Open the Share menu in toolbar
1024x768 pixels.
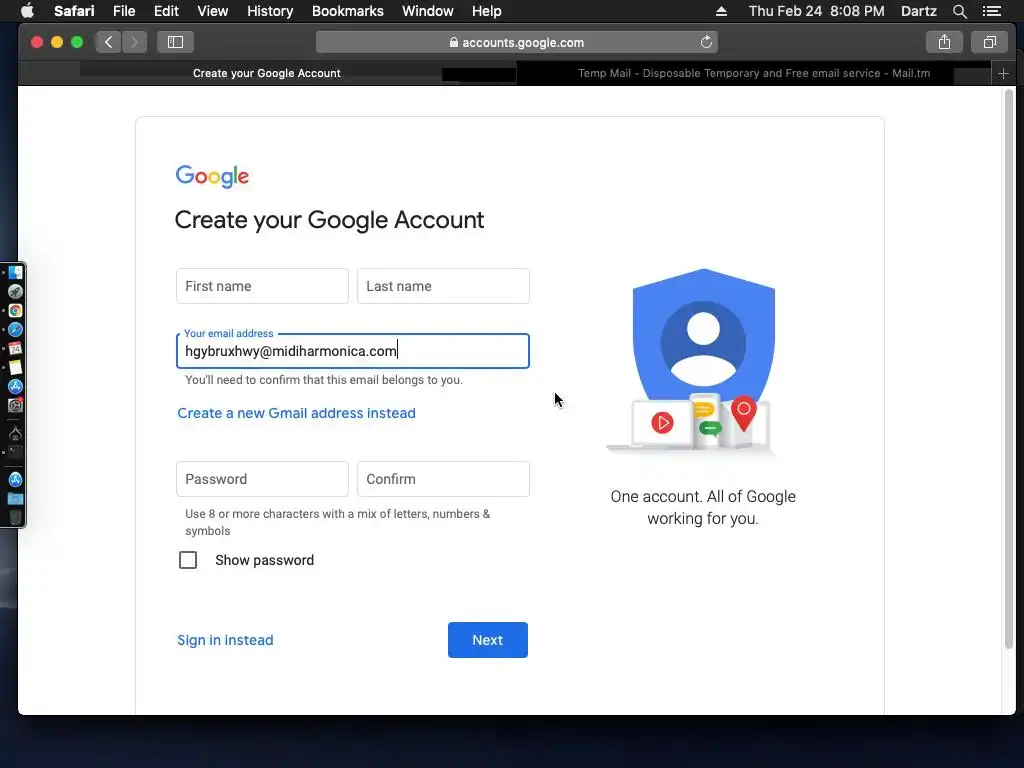click(x=944, y=42)
